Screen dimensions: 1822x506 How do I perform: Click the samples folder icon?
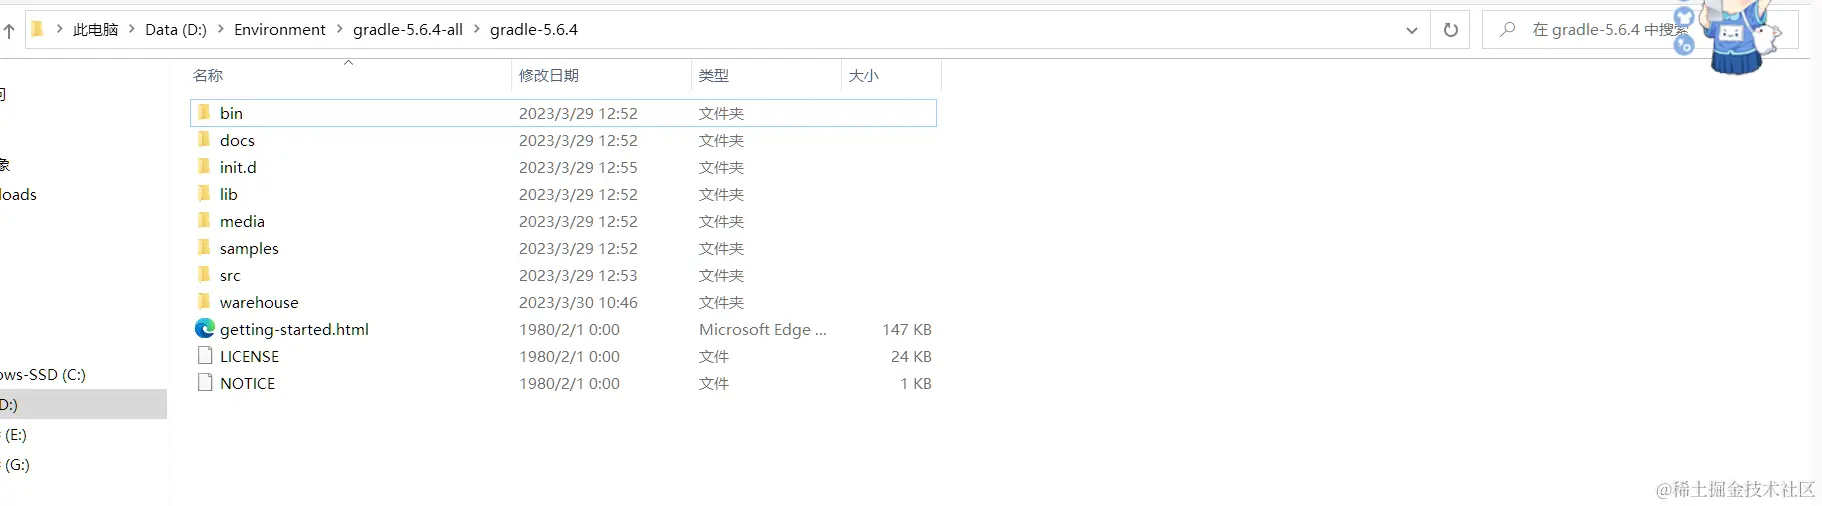(204, 247)
